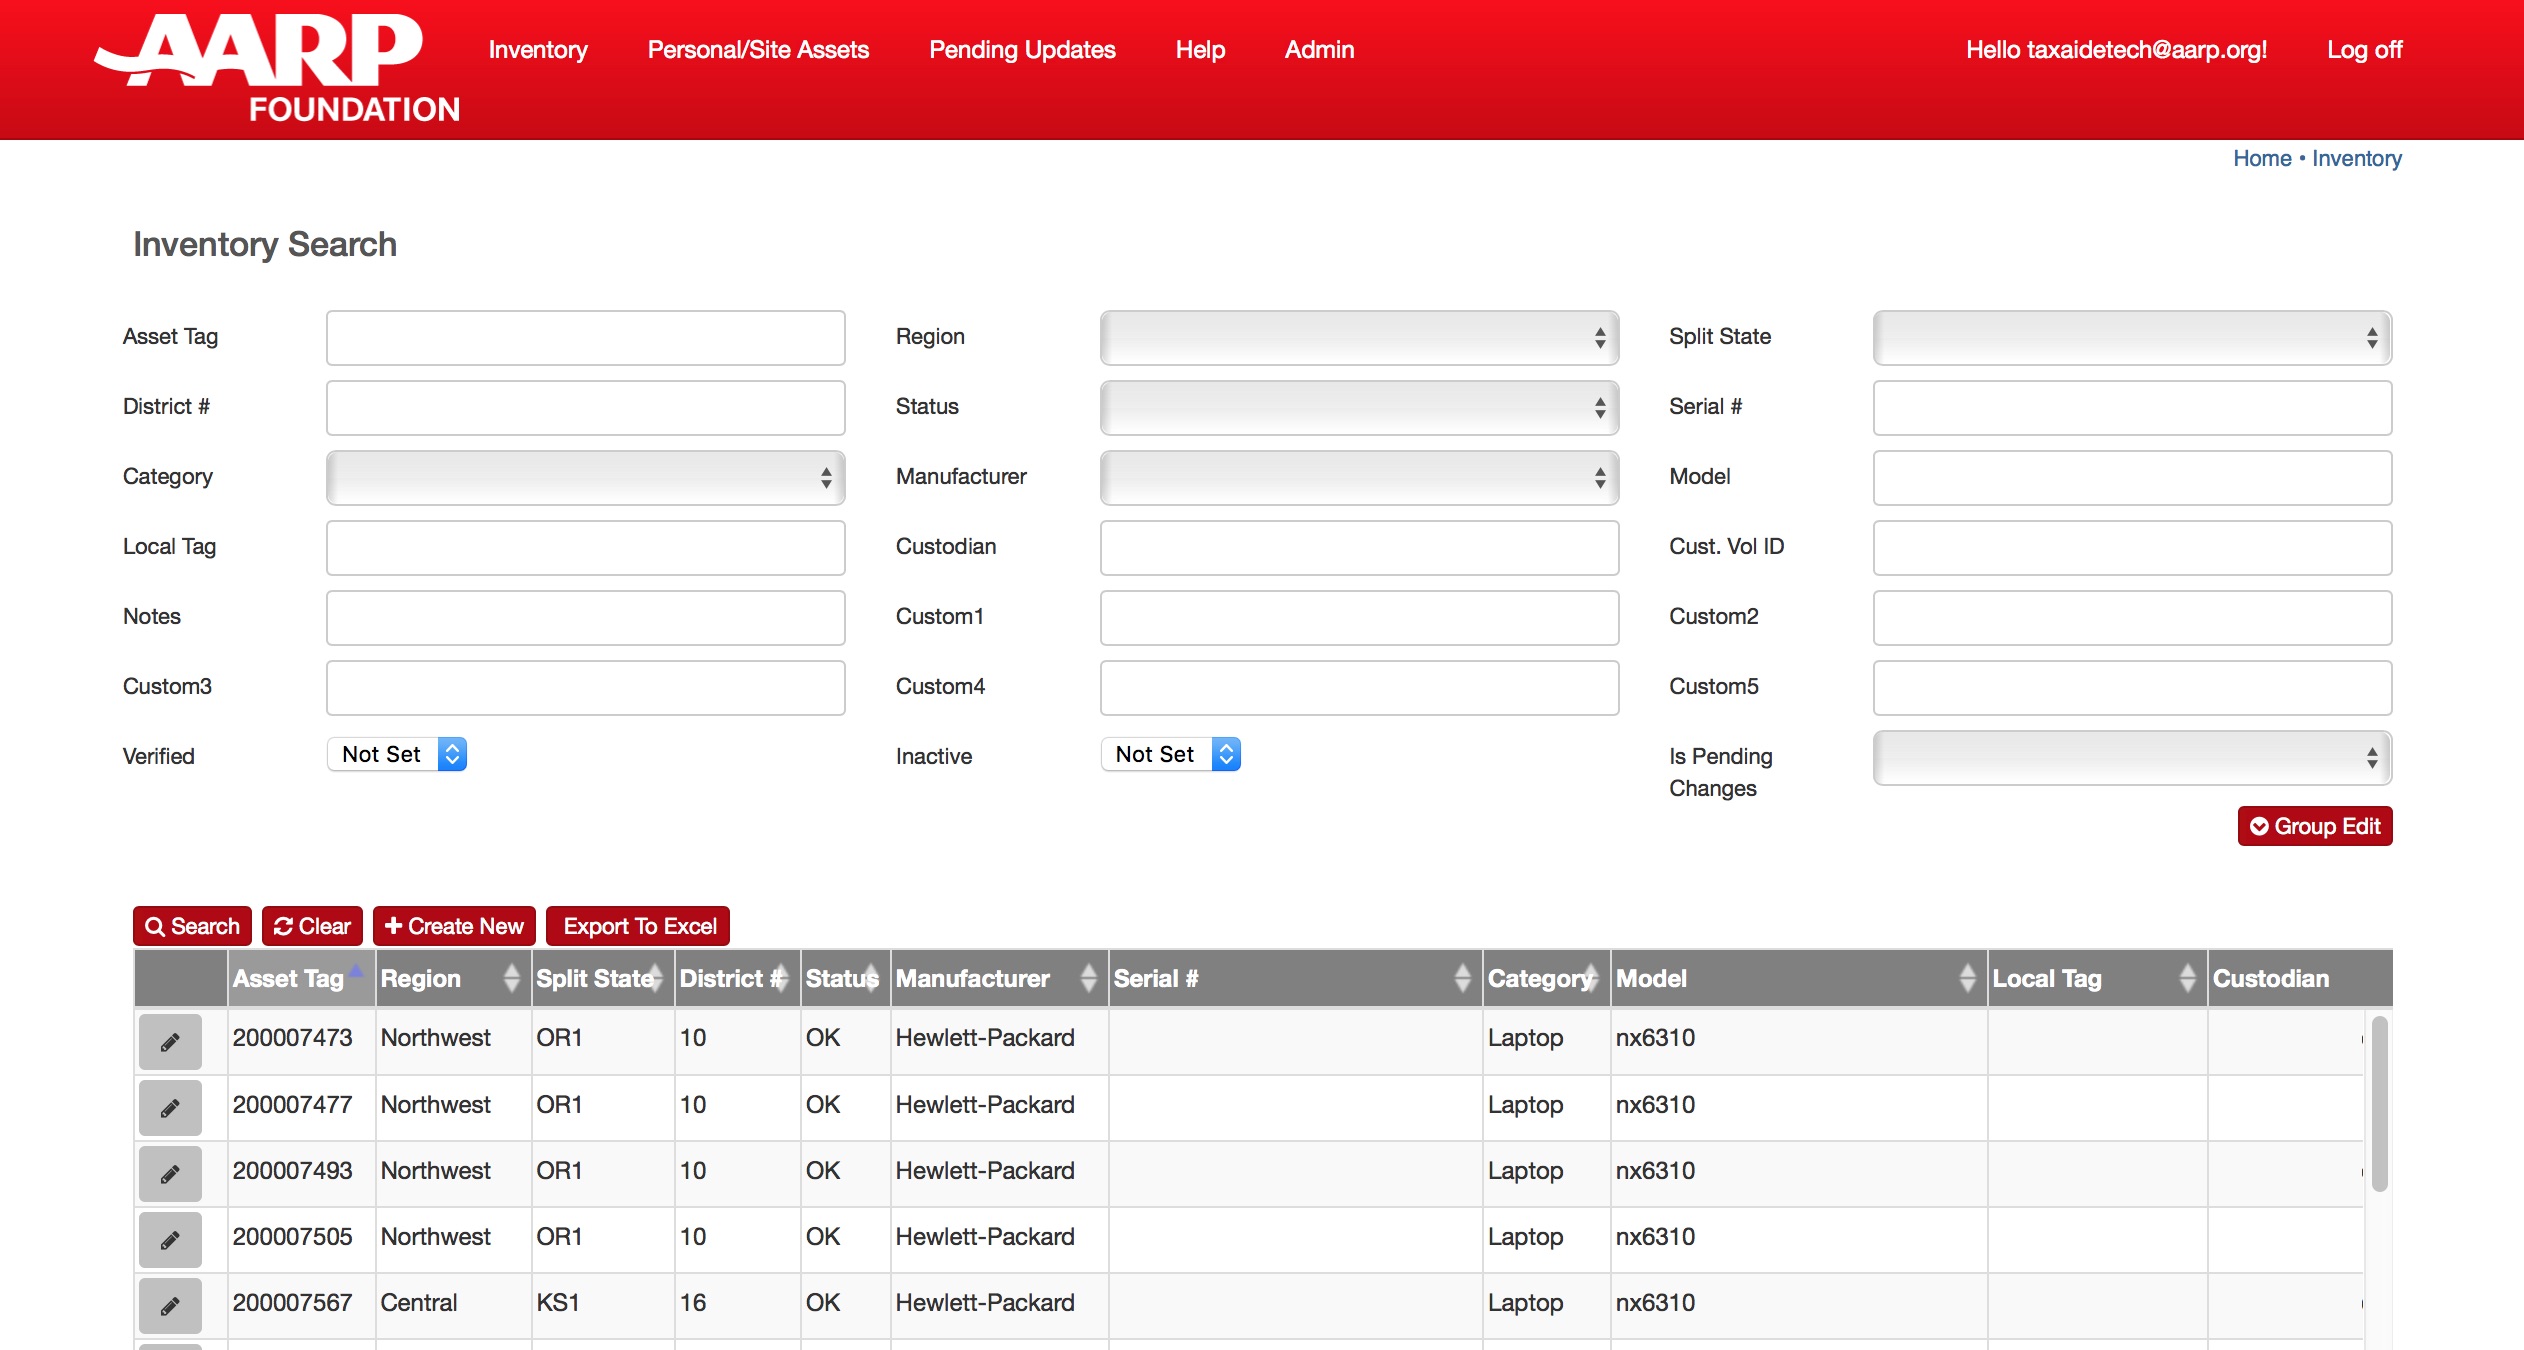This screenshot has width=2524, height=1350.
Task: Open the Admin menu
Action: click(x=1319, y=50)
